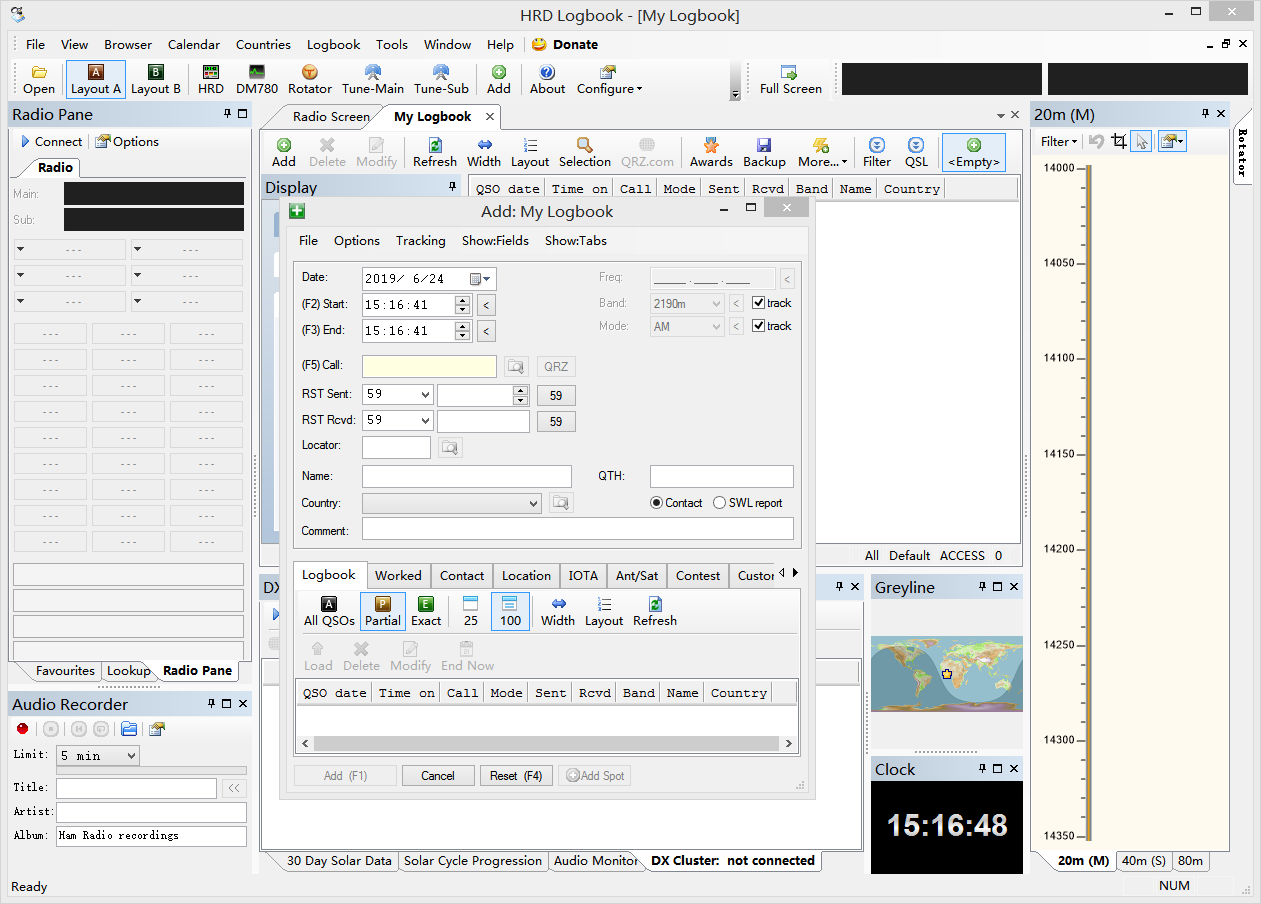This screenshot has width=1261, height=904.
Task: Switch to Layout B
Action: pos(156,80)
